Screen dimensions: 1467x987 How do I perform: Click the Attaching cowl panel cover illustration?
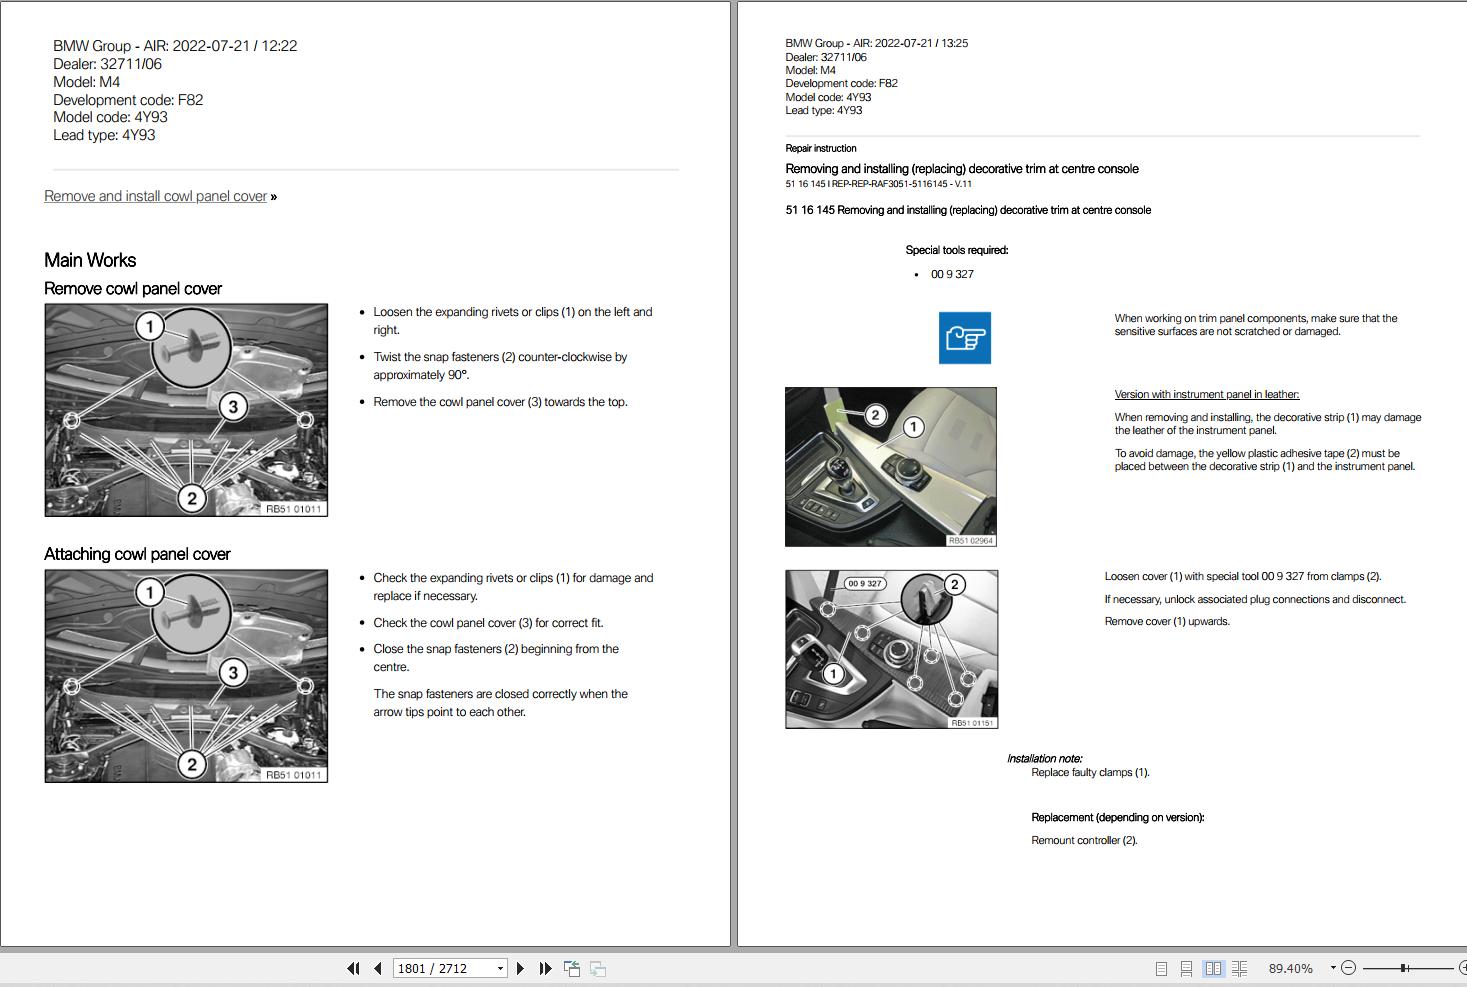point(186,676)
